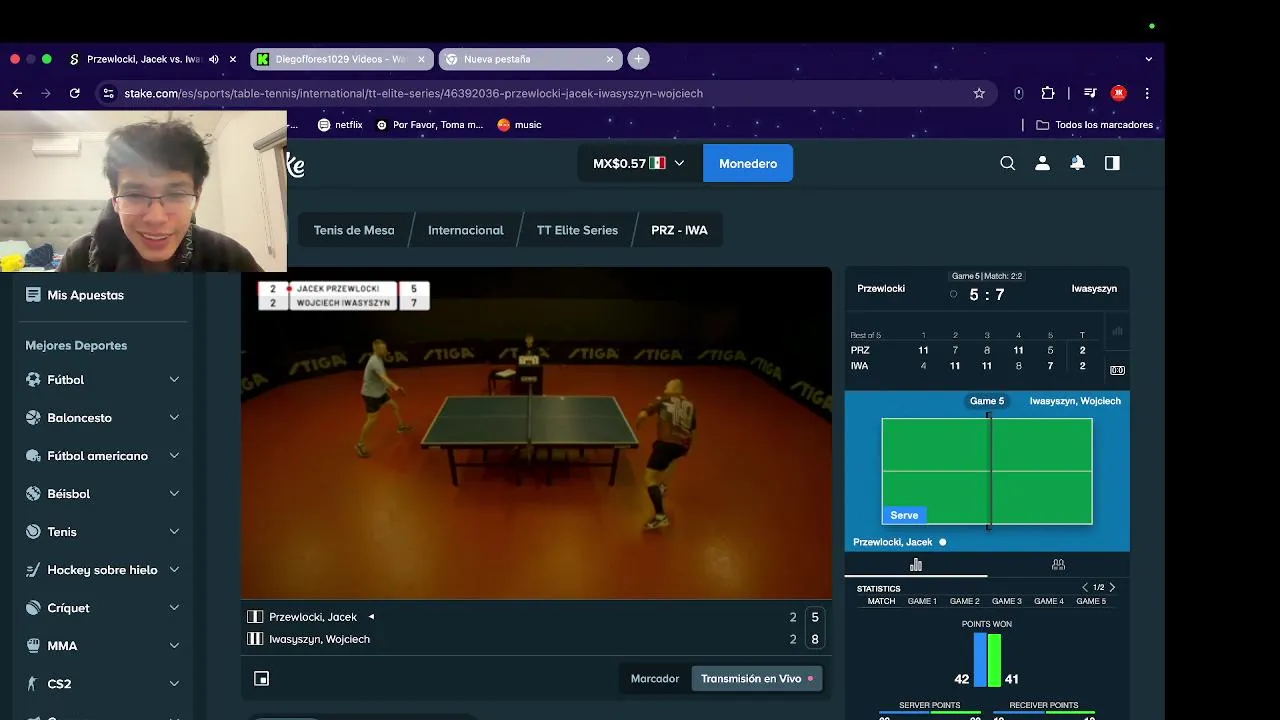Open the scoreboard bar chart statistics icon

916,565
